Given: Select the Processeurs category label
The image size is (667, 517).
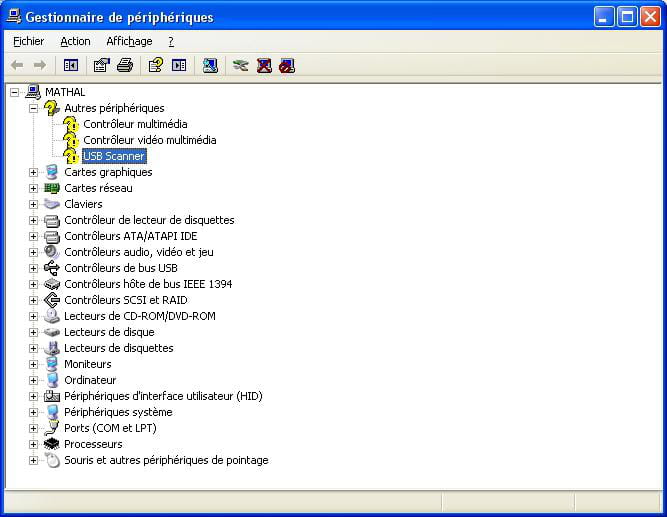Looking at the screenshot, I should point(93,444).
